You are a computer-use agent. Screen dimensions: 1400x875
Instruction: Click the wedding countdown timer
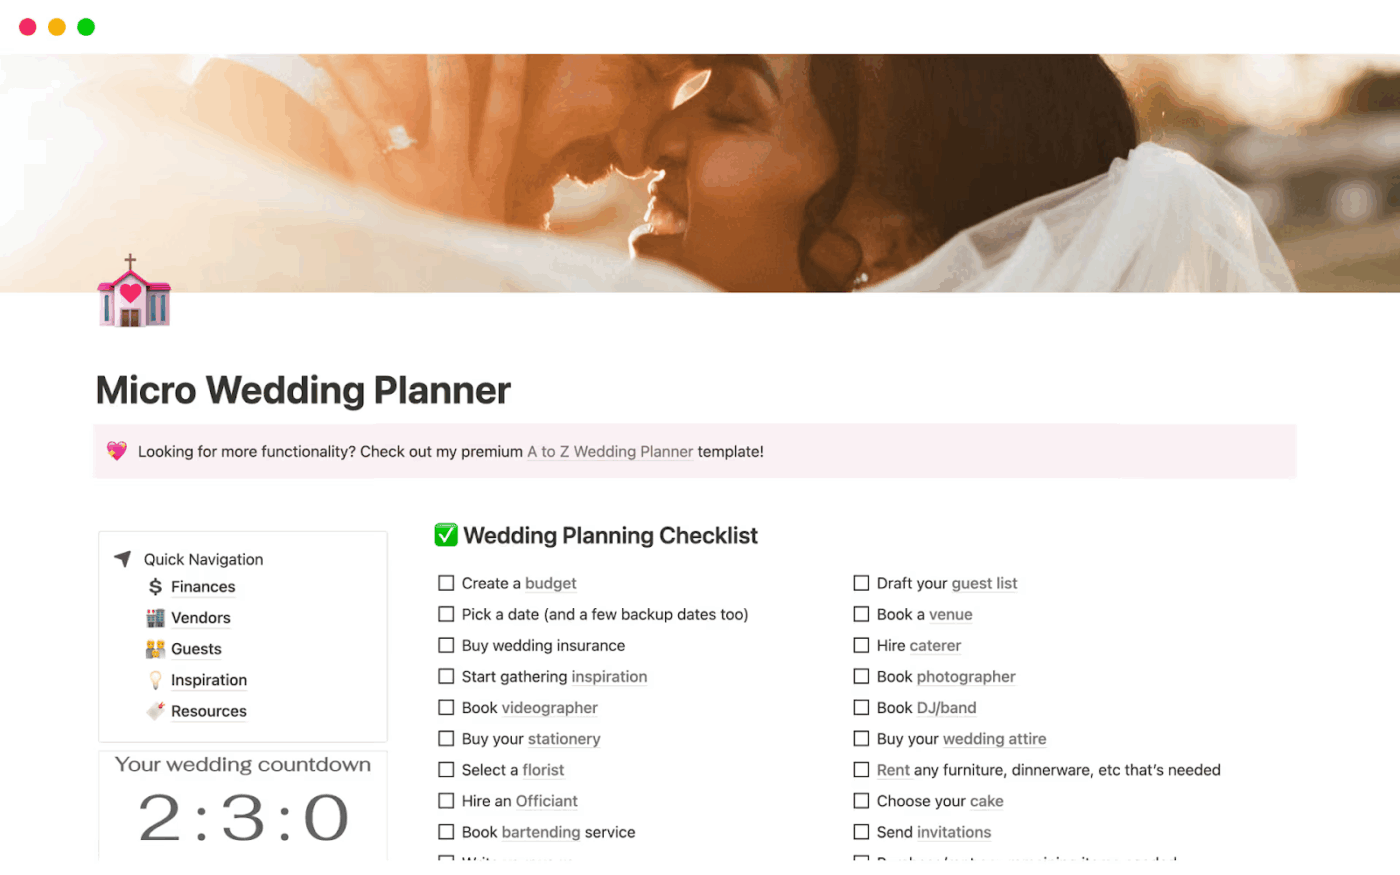click(x=242, y=818)
